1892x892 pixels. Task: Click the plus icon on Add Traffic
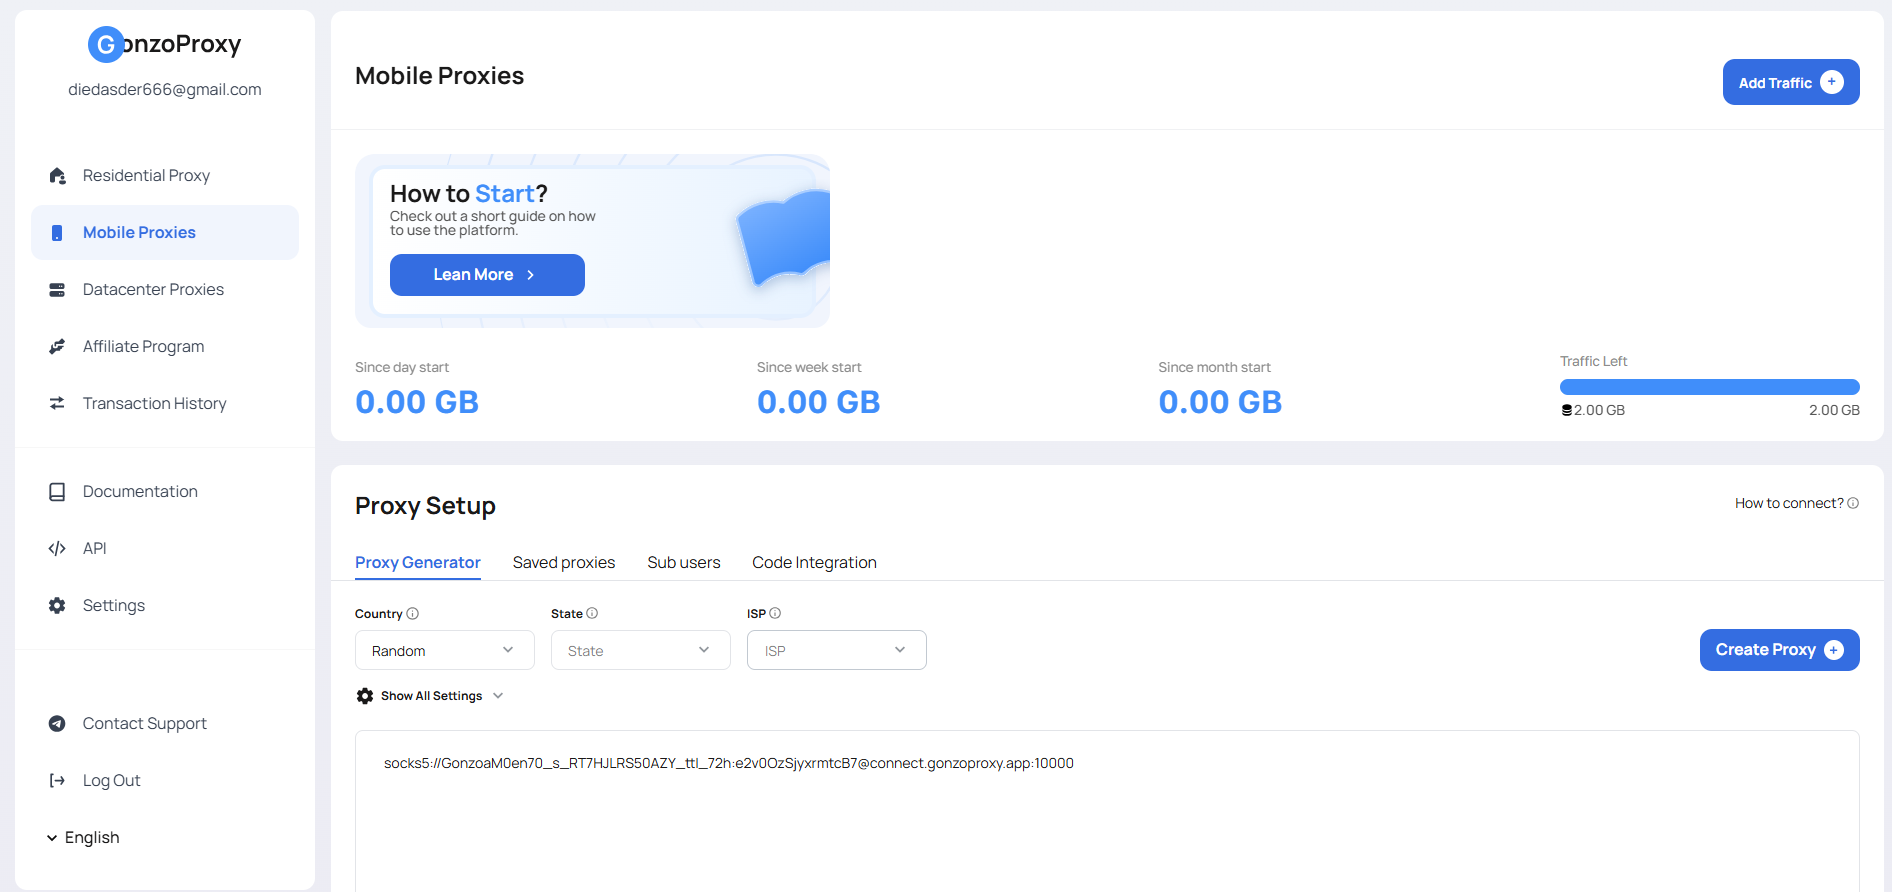click(1832, 82)
